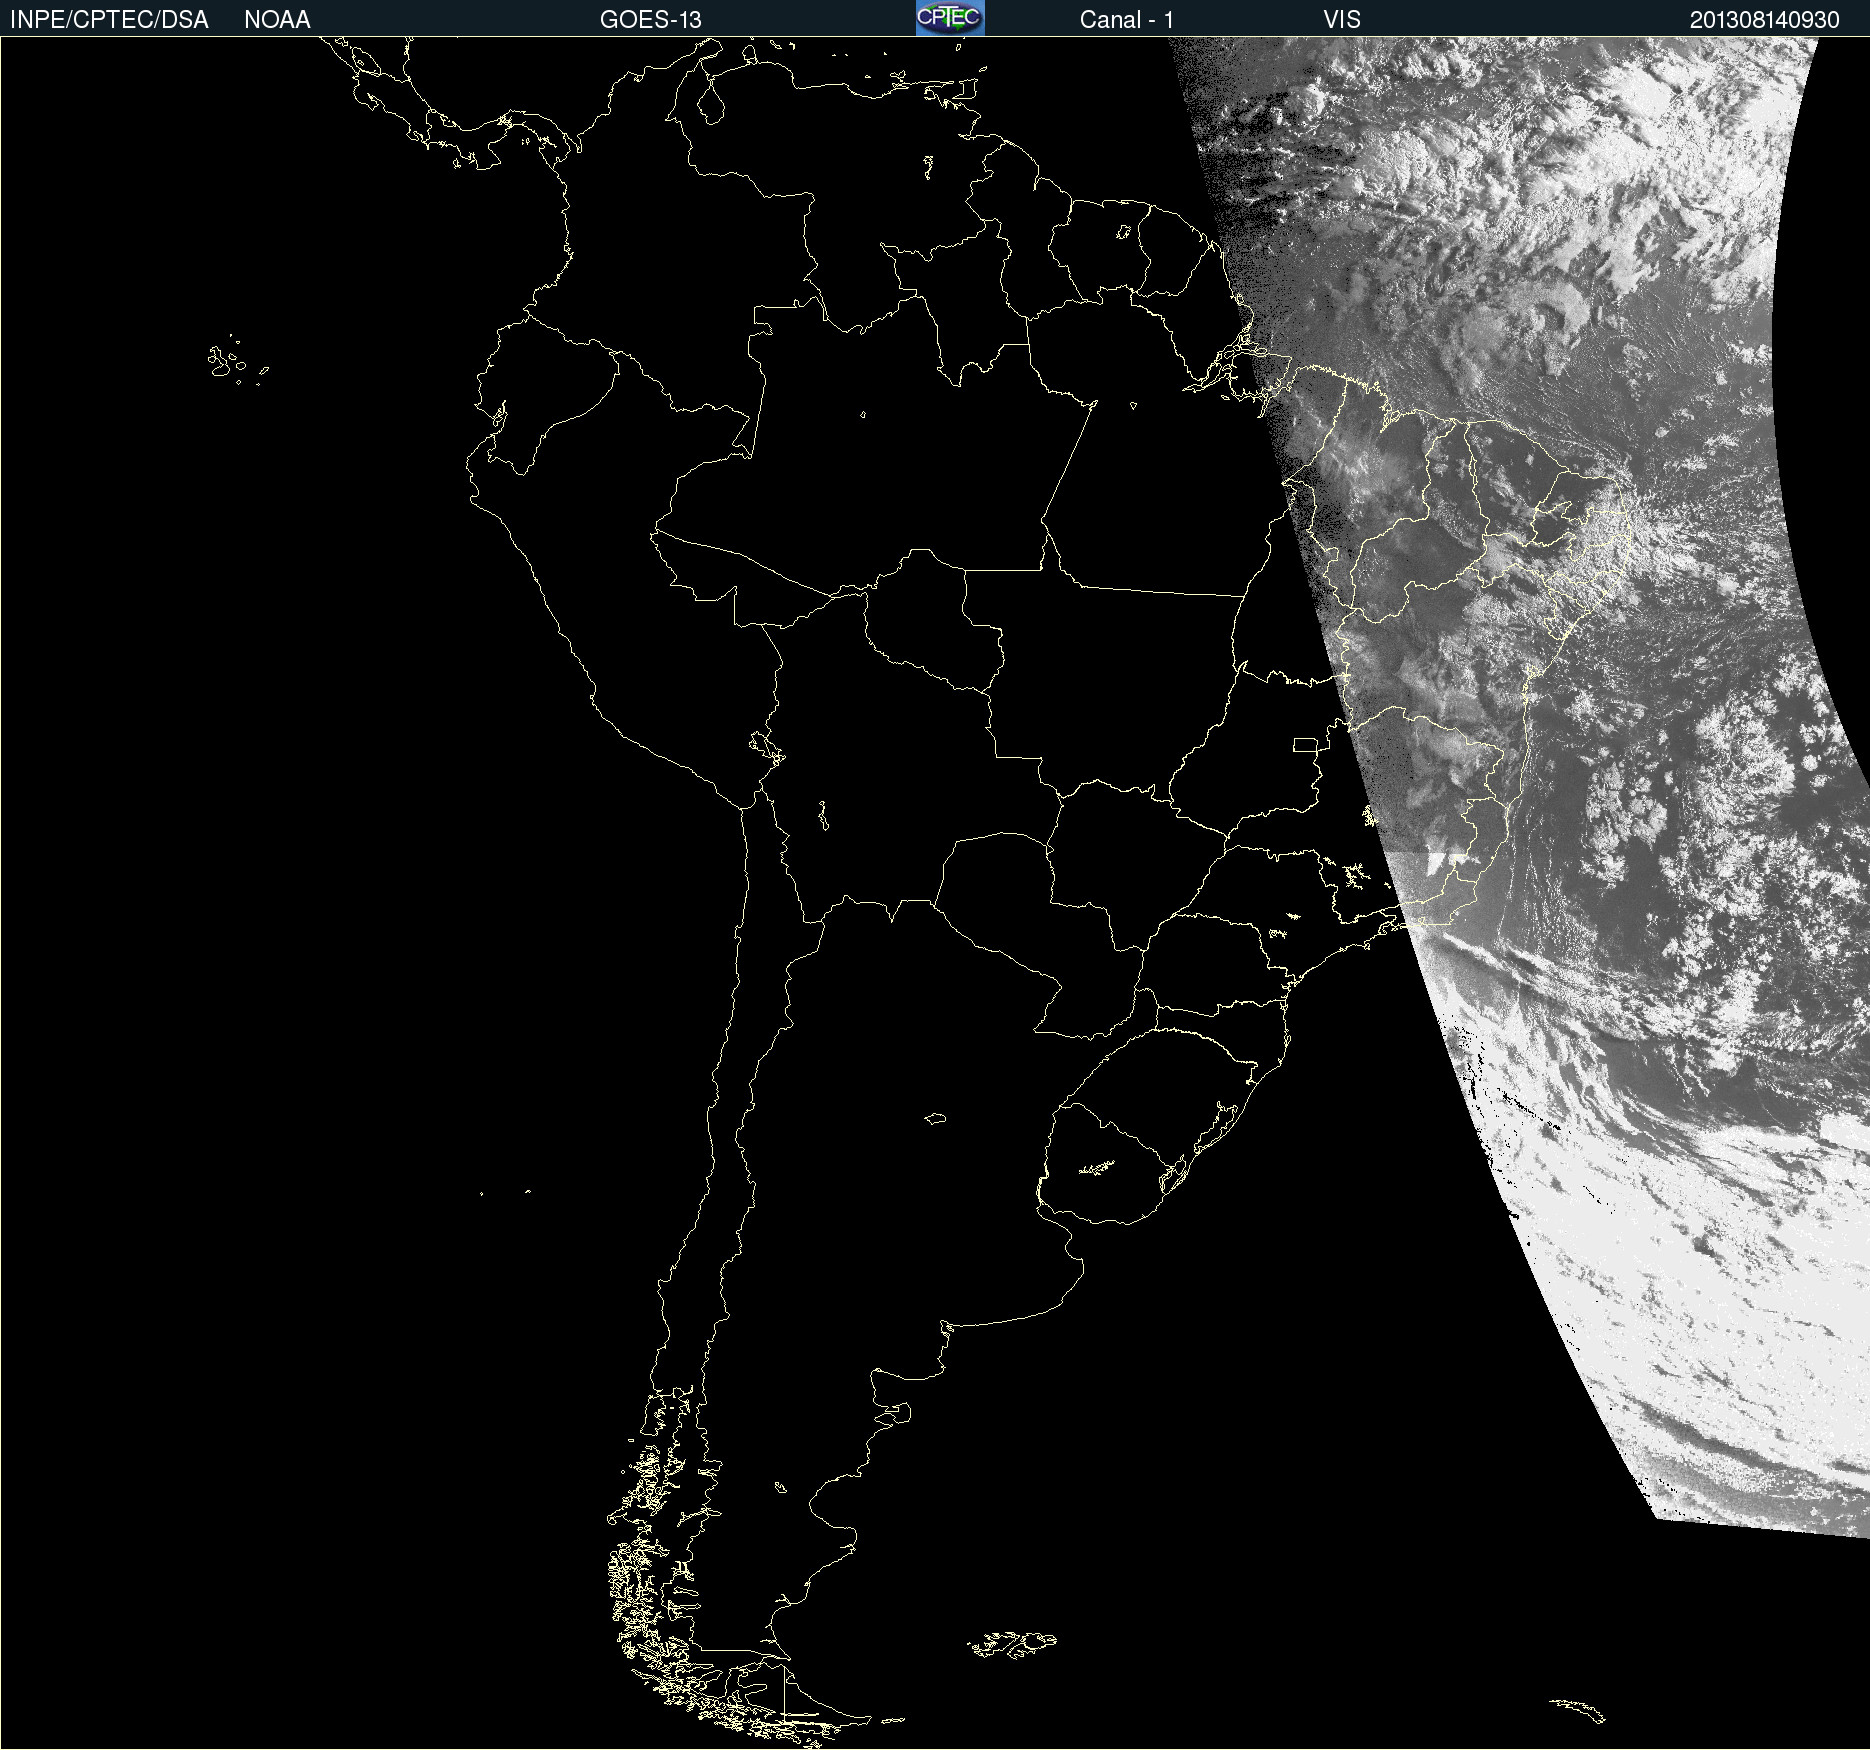Click the Mar Chiquita lake outline in Argentina

[935, 1118]
